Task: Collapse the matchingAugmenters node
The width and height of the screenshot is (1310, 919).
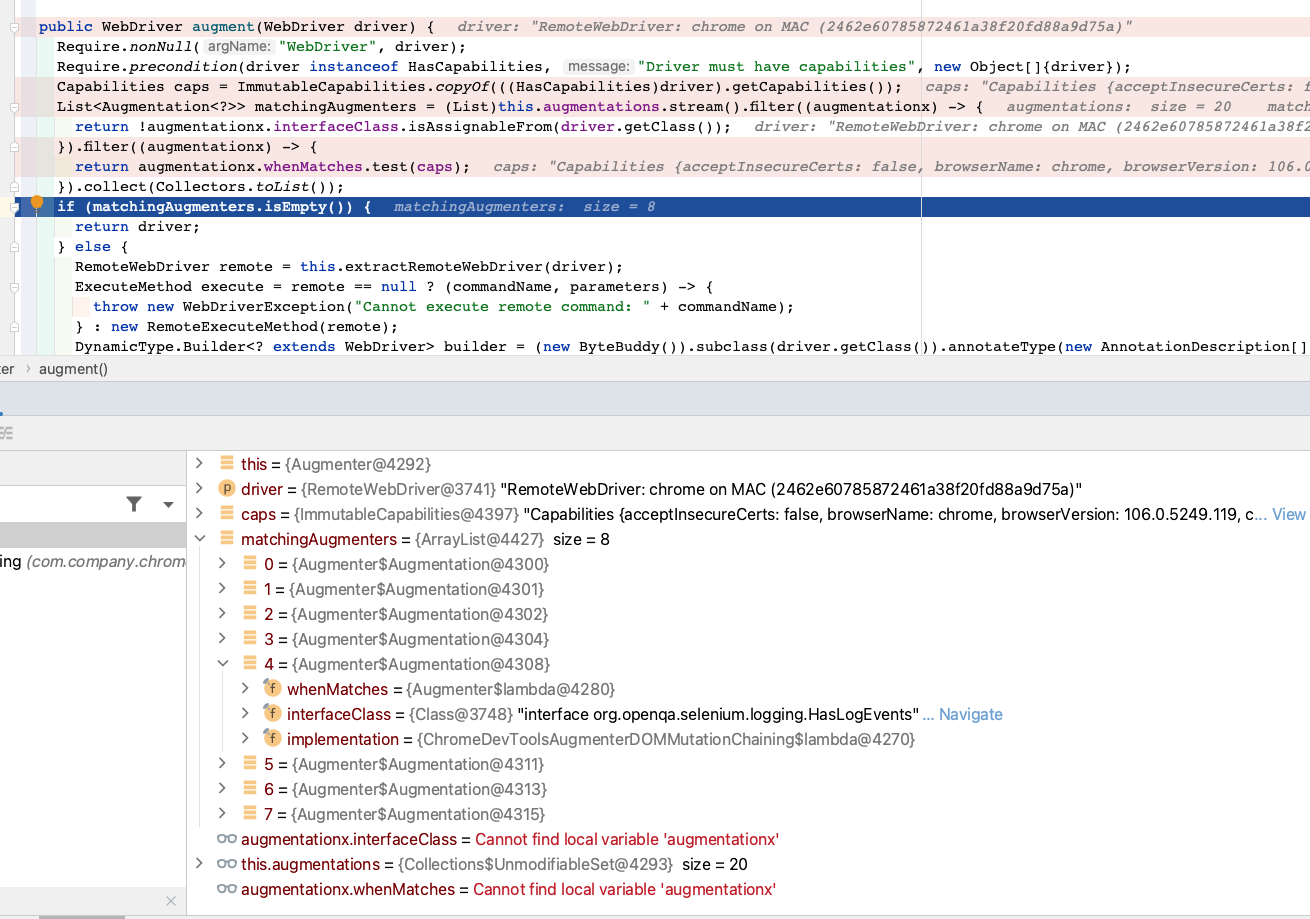Action: click(x=199, y=539)
